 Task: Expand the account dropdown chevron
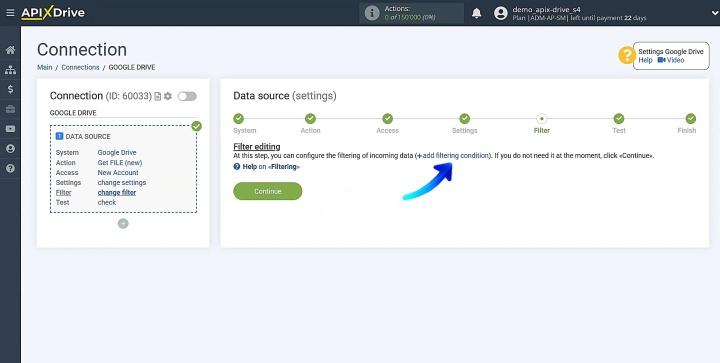point(714,13)
